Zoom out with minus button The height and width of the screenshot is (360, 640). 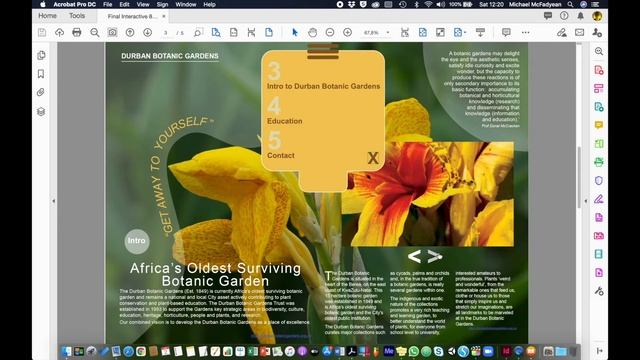click(x=330, y=33)
